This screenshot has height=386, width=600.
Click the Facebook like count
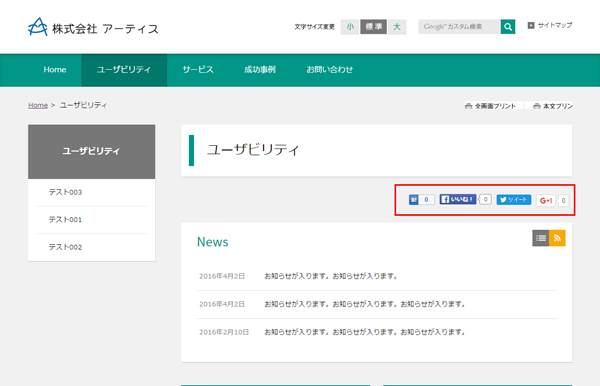(486, 199)
